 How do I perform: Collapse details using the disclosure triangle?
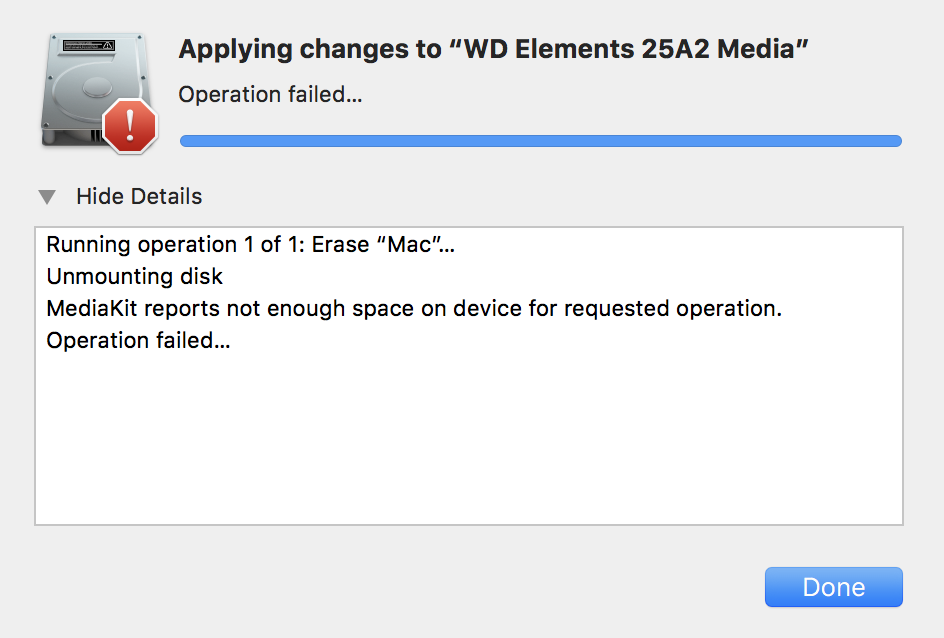[x=47, y=197]
